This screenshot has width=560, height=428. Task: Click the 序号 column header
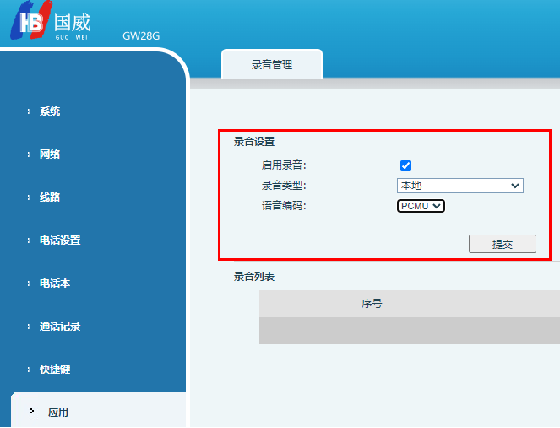pyautogui.click(x=372, y=304)
